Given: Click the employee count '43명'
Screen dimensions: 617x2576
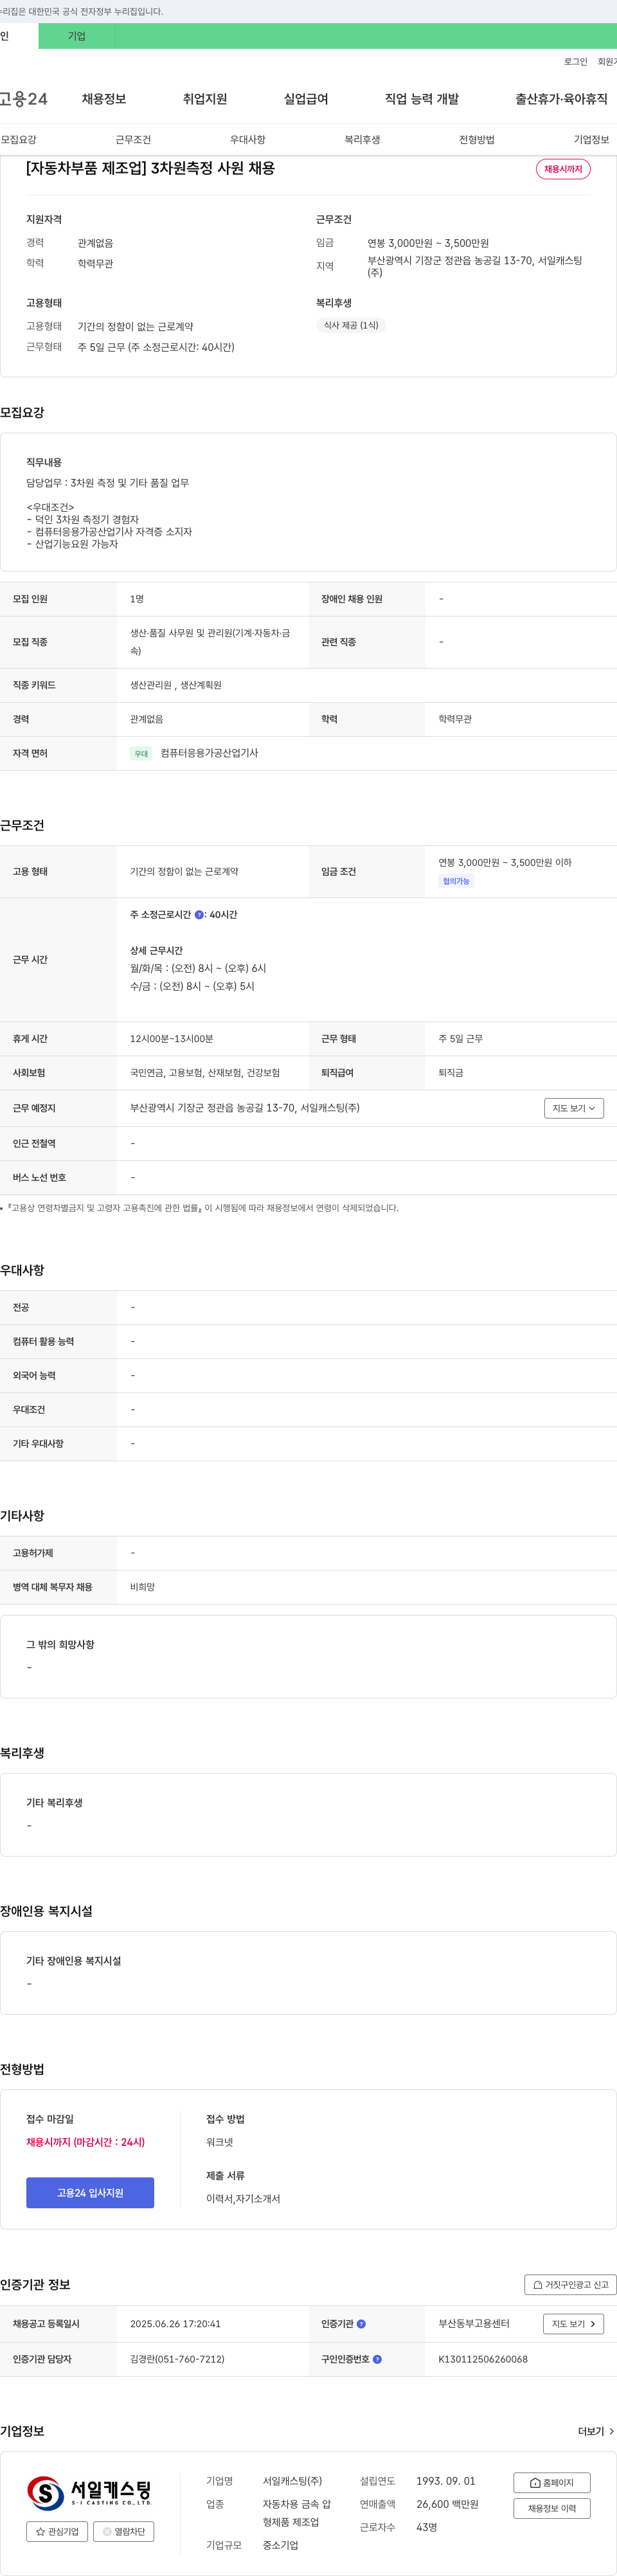Looking at the screenshot, I should 426,2527.
